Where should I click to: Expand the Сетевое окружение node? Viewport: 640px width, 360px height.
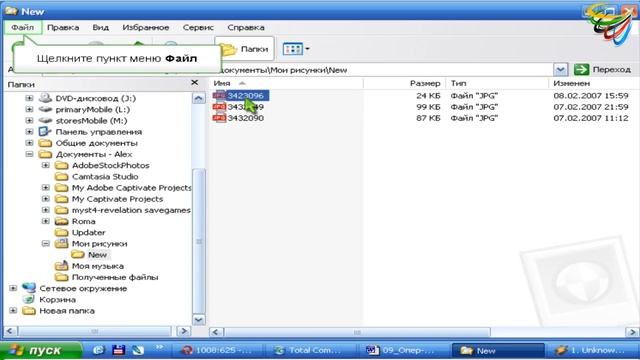coord(13,288)
